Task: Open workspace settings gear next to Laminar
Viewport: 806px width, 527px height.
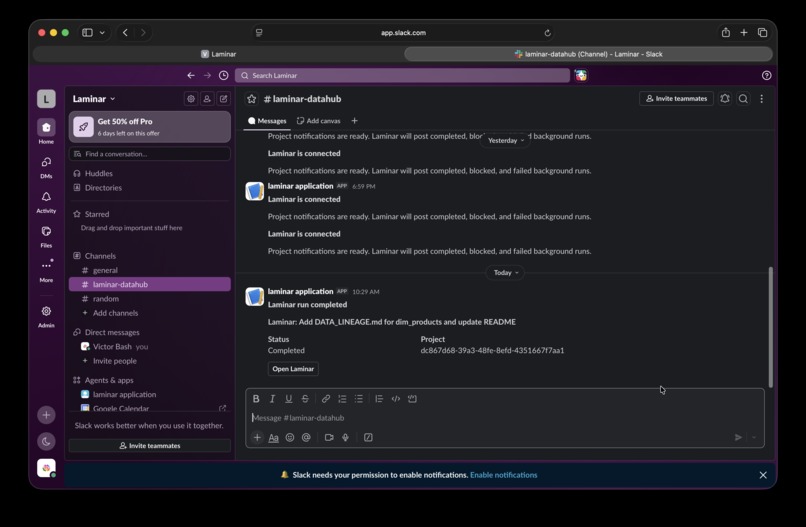Action: [x=191, y=99]
